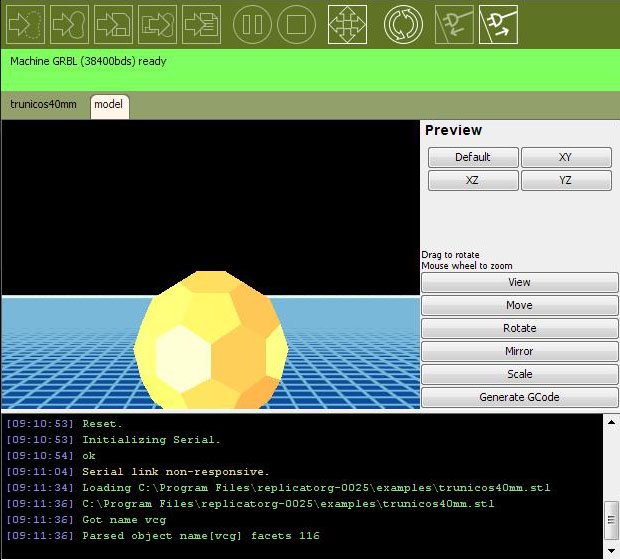Open the Rotate tool panel

point(519,328)
